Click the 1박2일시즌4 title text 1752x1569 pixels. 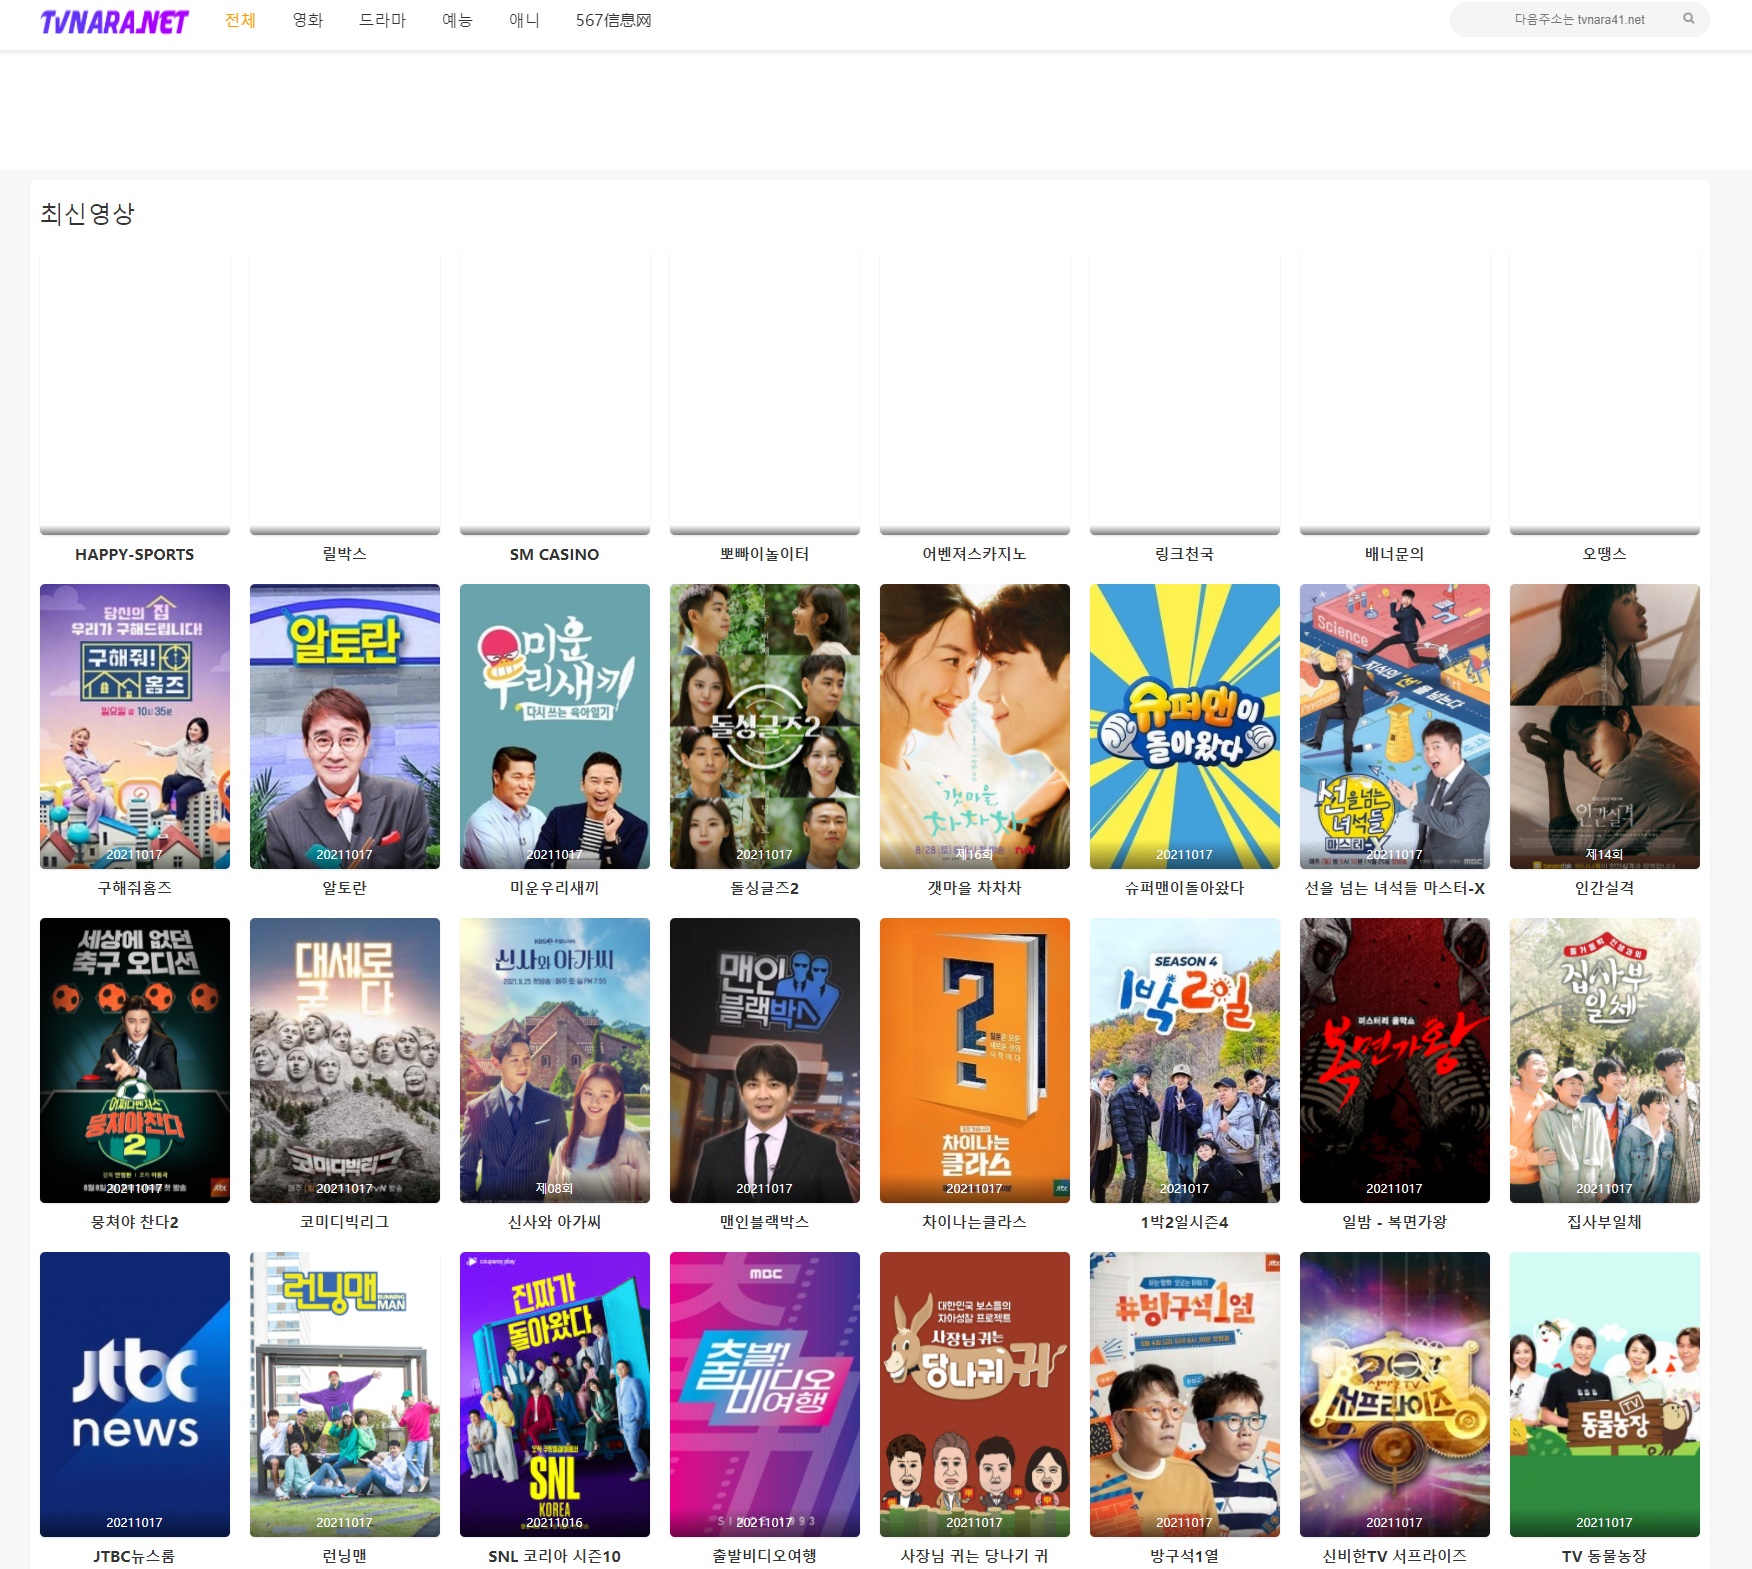tap(1185, 1222)
